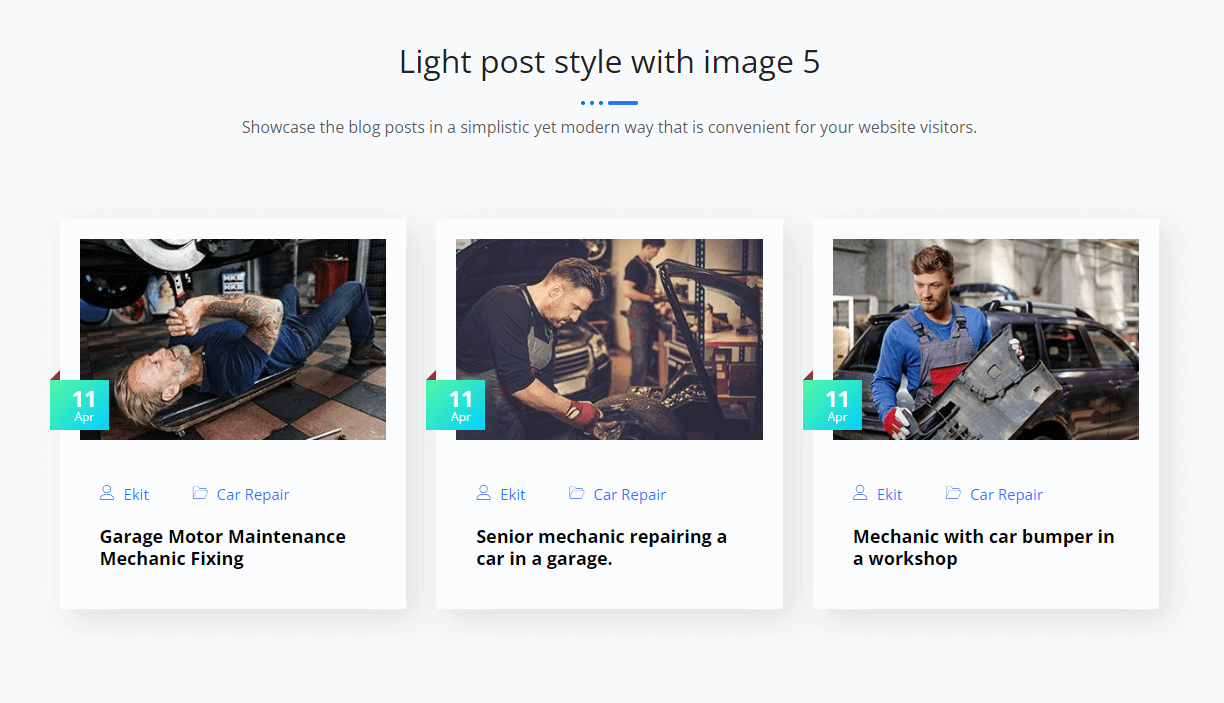Click the user icon on the Senior mechanic post

click(x=484, y=493)
